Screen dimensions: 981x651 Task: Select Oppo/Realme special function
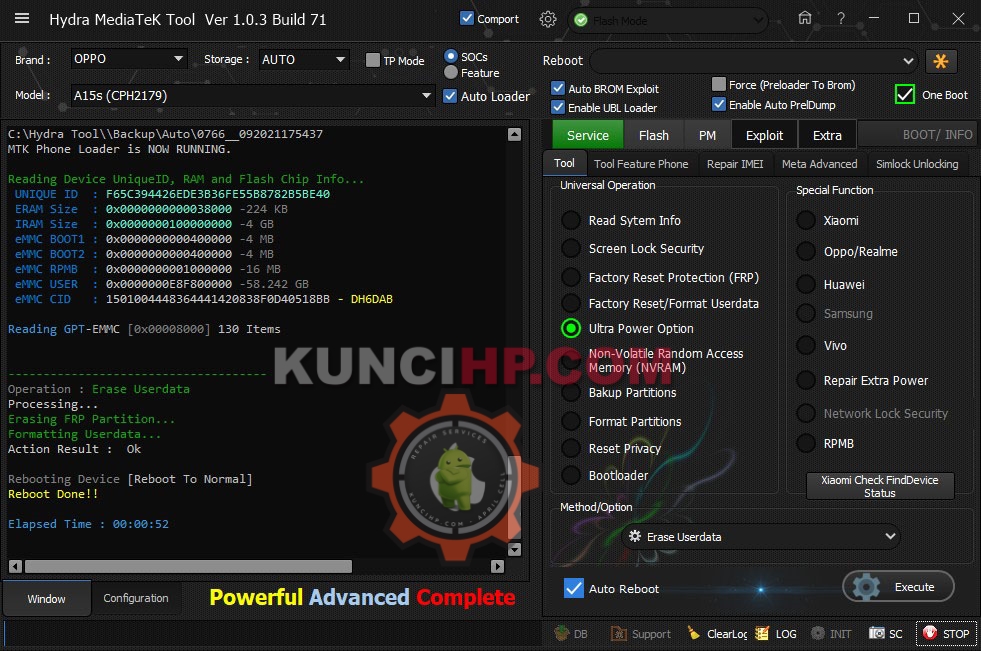[x=806, y=251]
